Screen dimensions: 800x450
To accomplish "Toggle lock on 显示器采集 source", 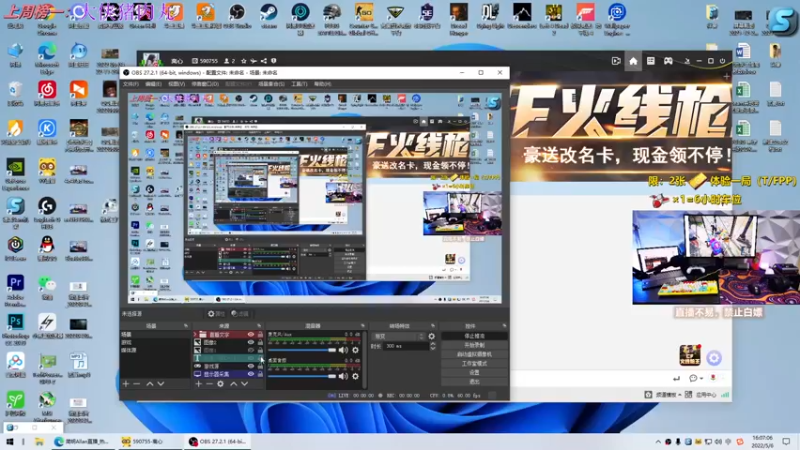I will coord(260,374).
